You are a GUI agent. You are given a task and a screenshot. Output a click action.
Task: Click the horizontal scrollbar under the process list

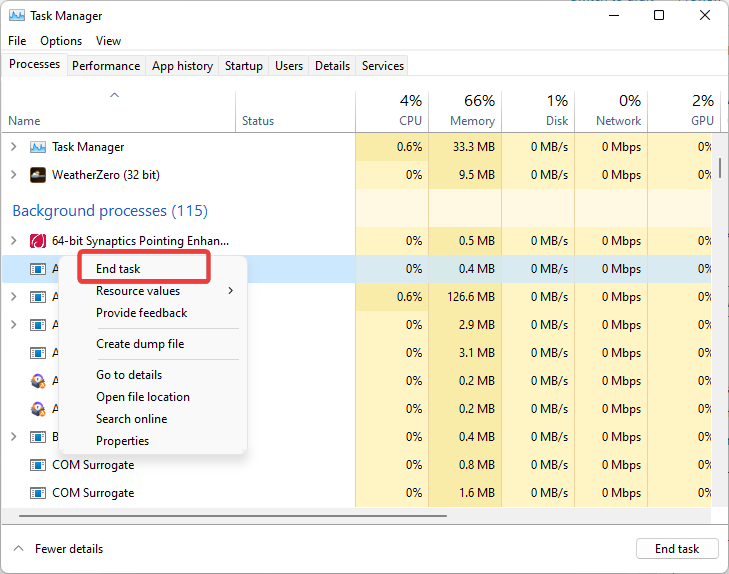pyautogui.click(x=232, y=515)
